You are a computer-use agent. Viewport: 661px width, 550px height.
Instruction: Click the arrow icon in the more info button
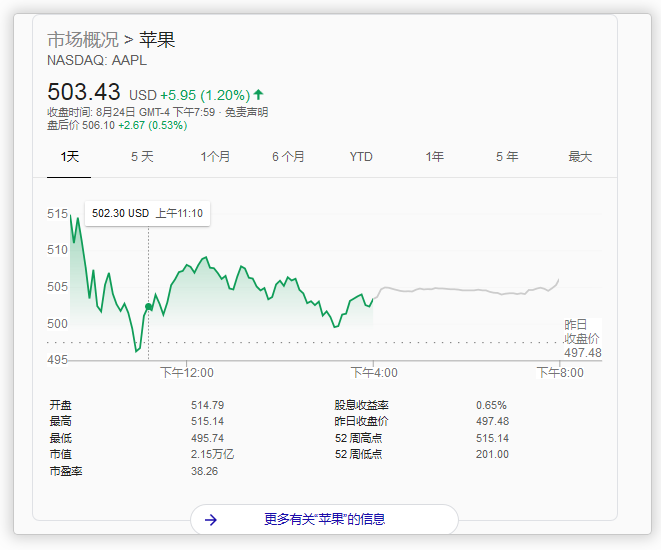pos(211,520)
